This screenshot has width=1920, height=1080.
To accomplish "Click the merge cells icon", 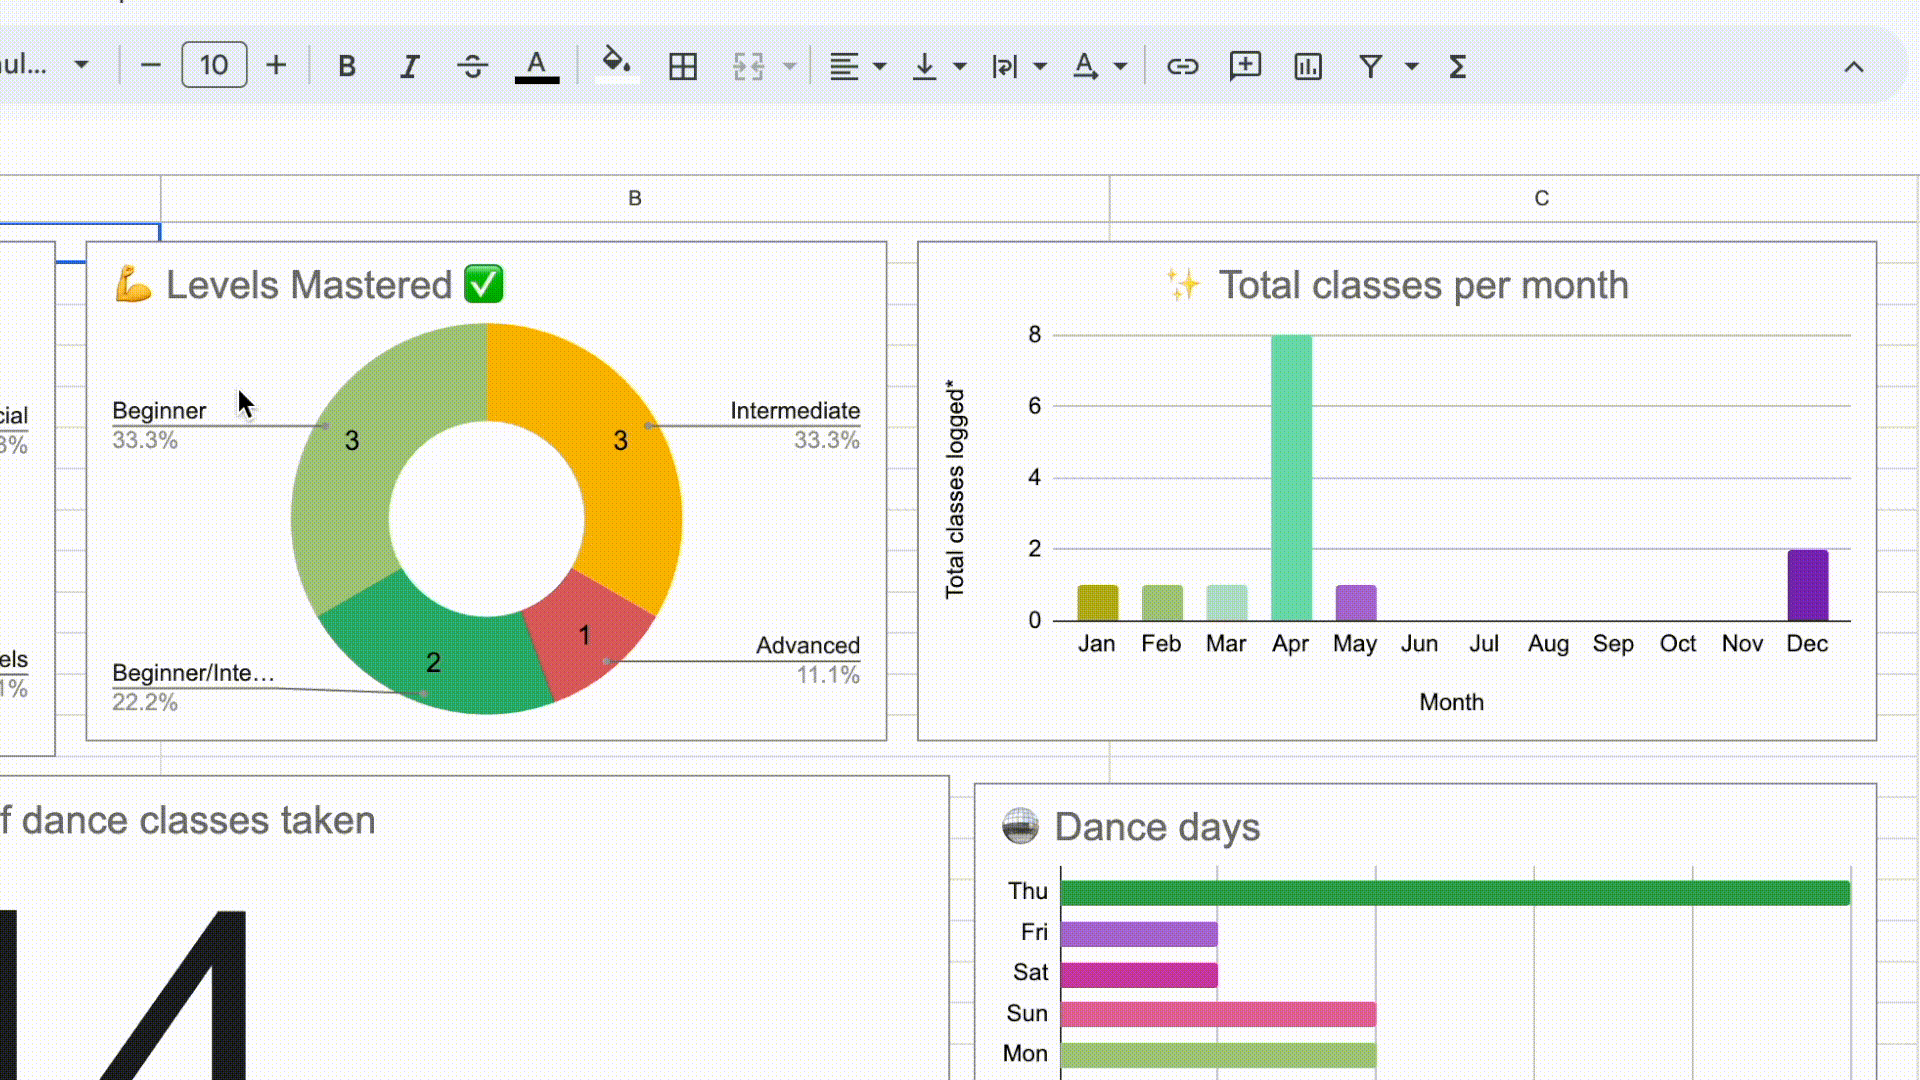I will (x=748, y=66).
